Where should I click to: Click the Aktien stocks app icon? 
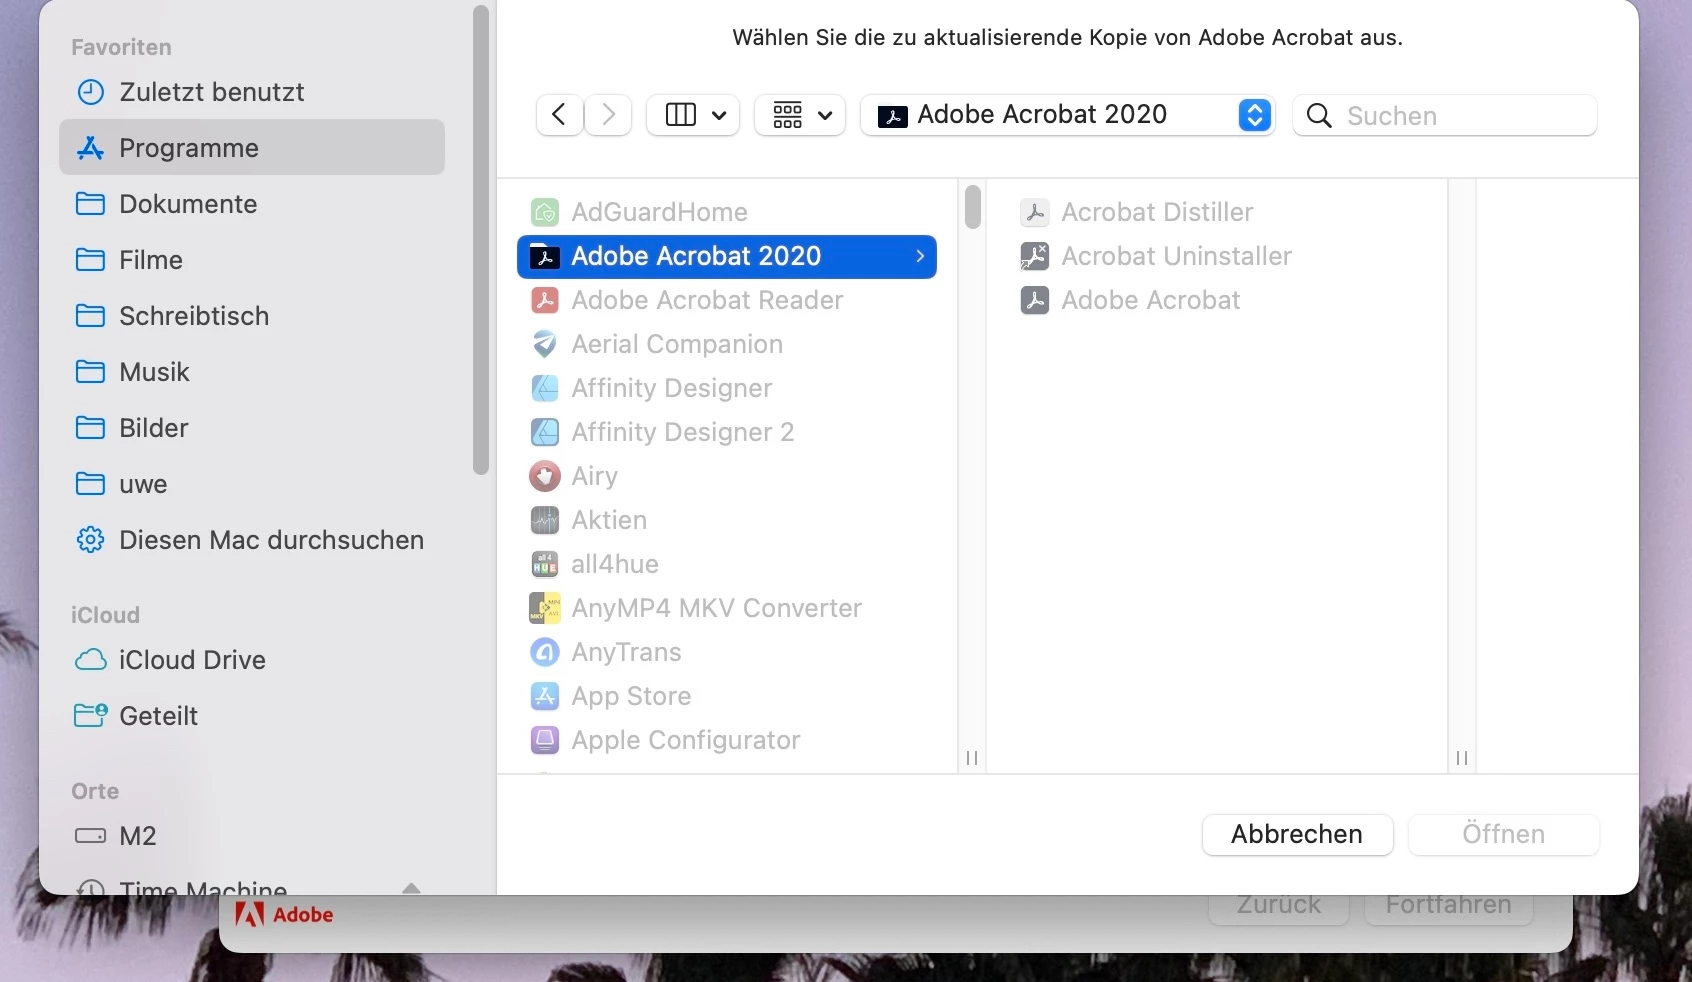pyautogui.click(x=545, y=520)
